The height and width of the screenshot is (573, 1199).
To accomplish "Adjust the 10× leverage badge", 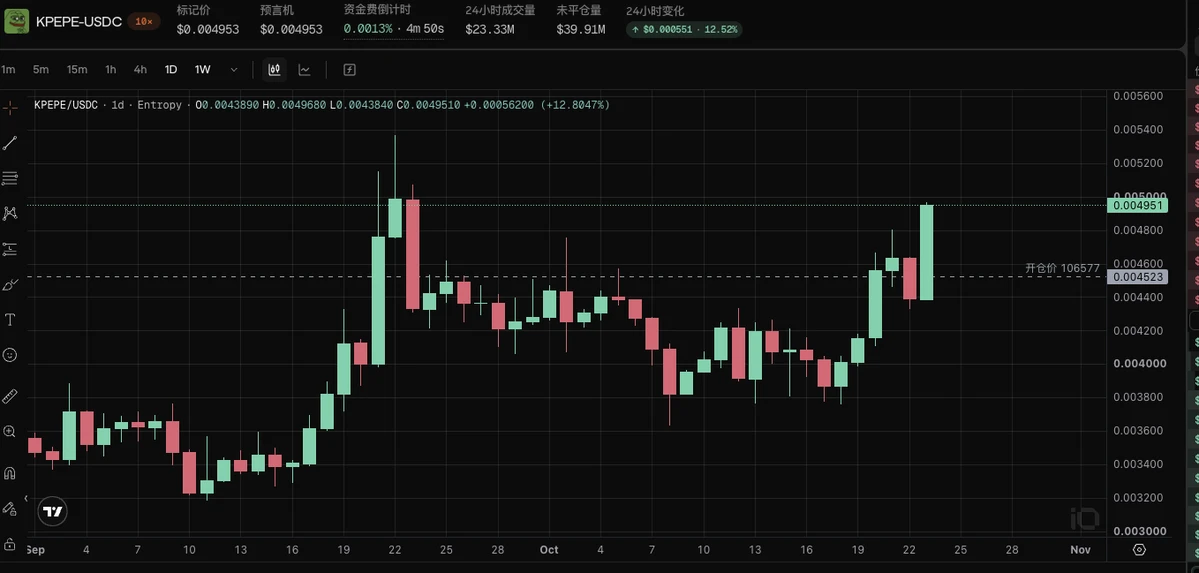I will click(x=144, y=21).
